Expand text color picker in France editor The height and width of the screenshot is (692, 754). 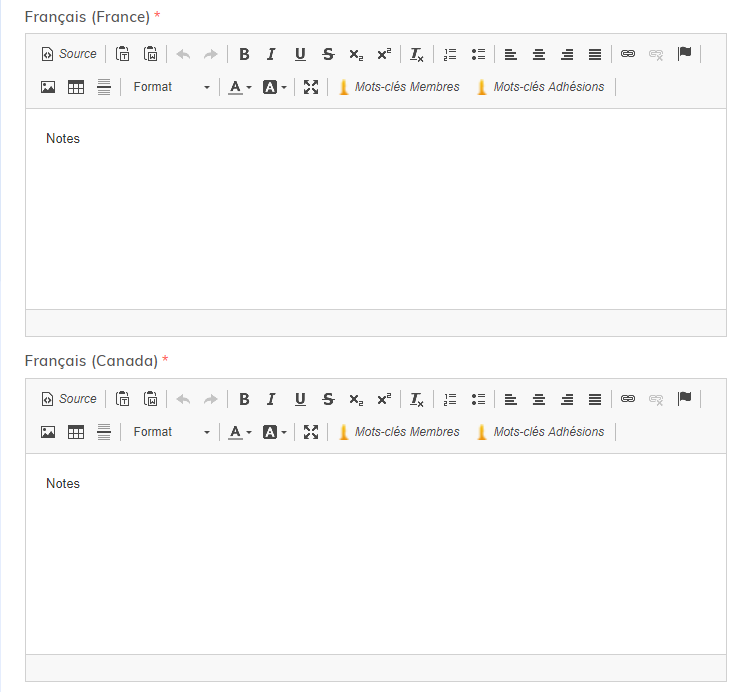point(240,87)
